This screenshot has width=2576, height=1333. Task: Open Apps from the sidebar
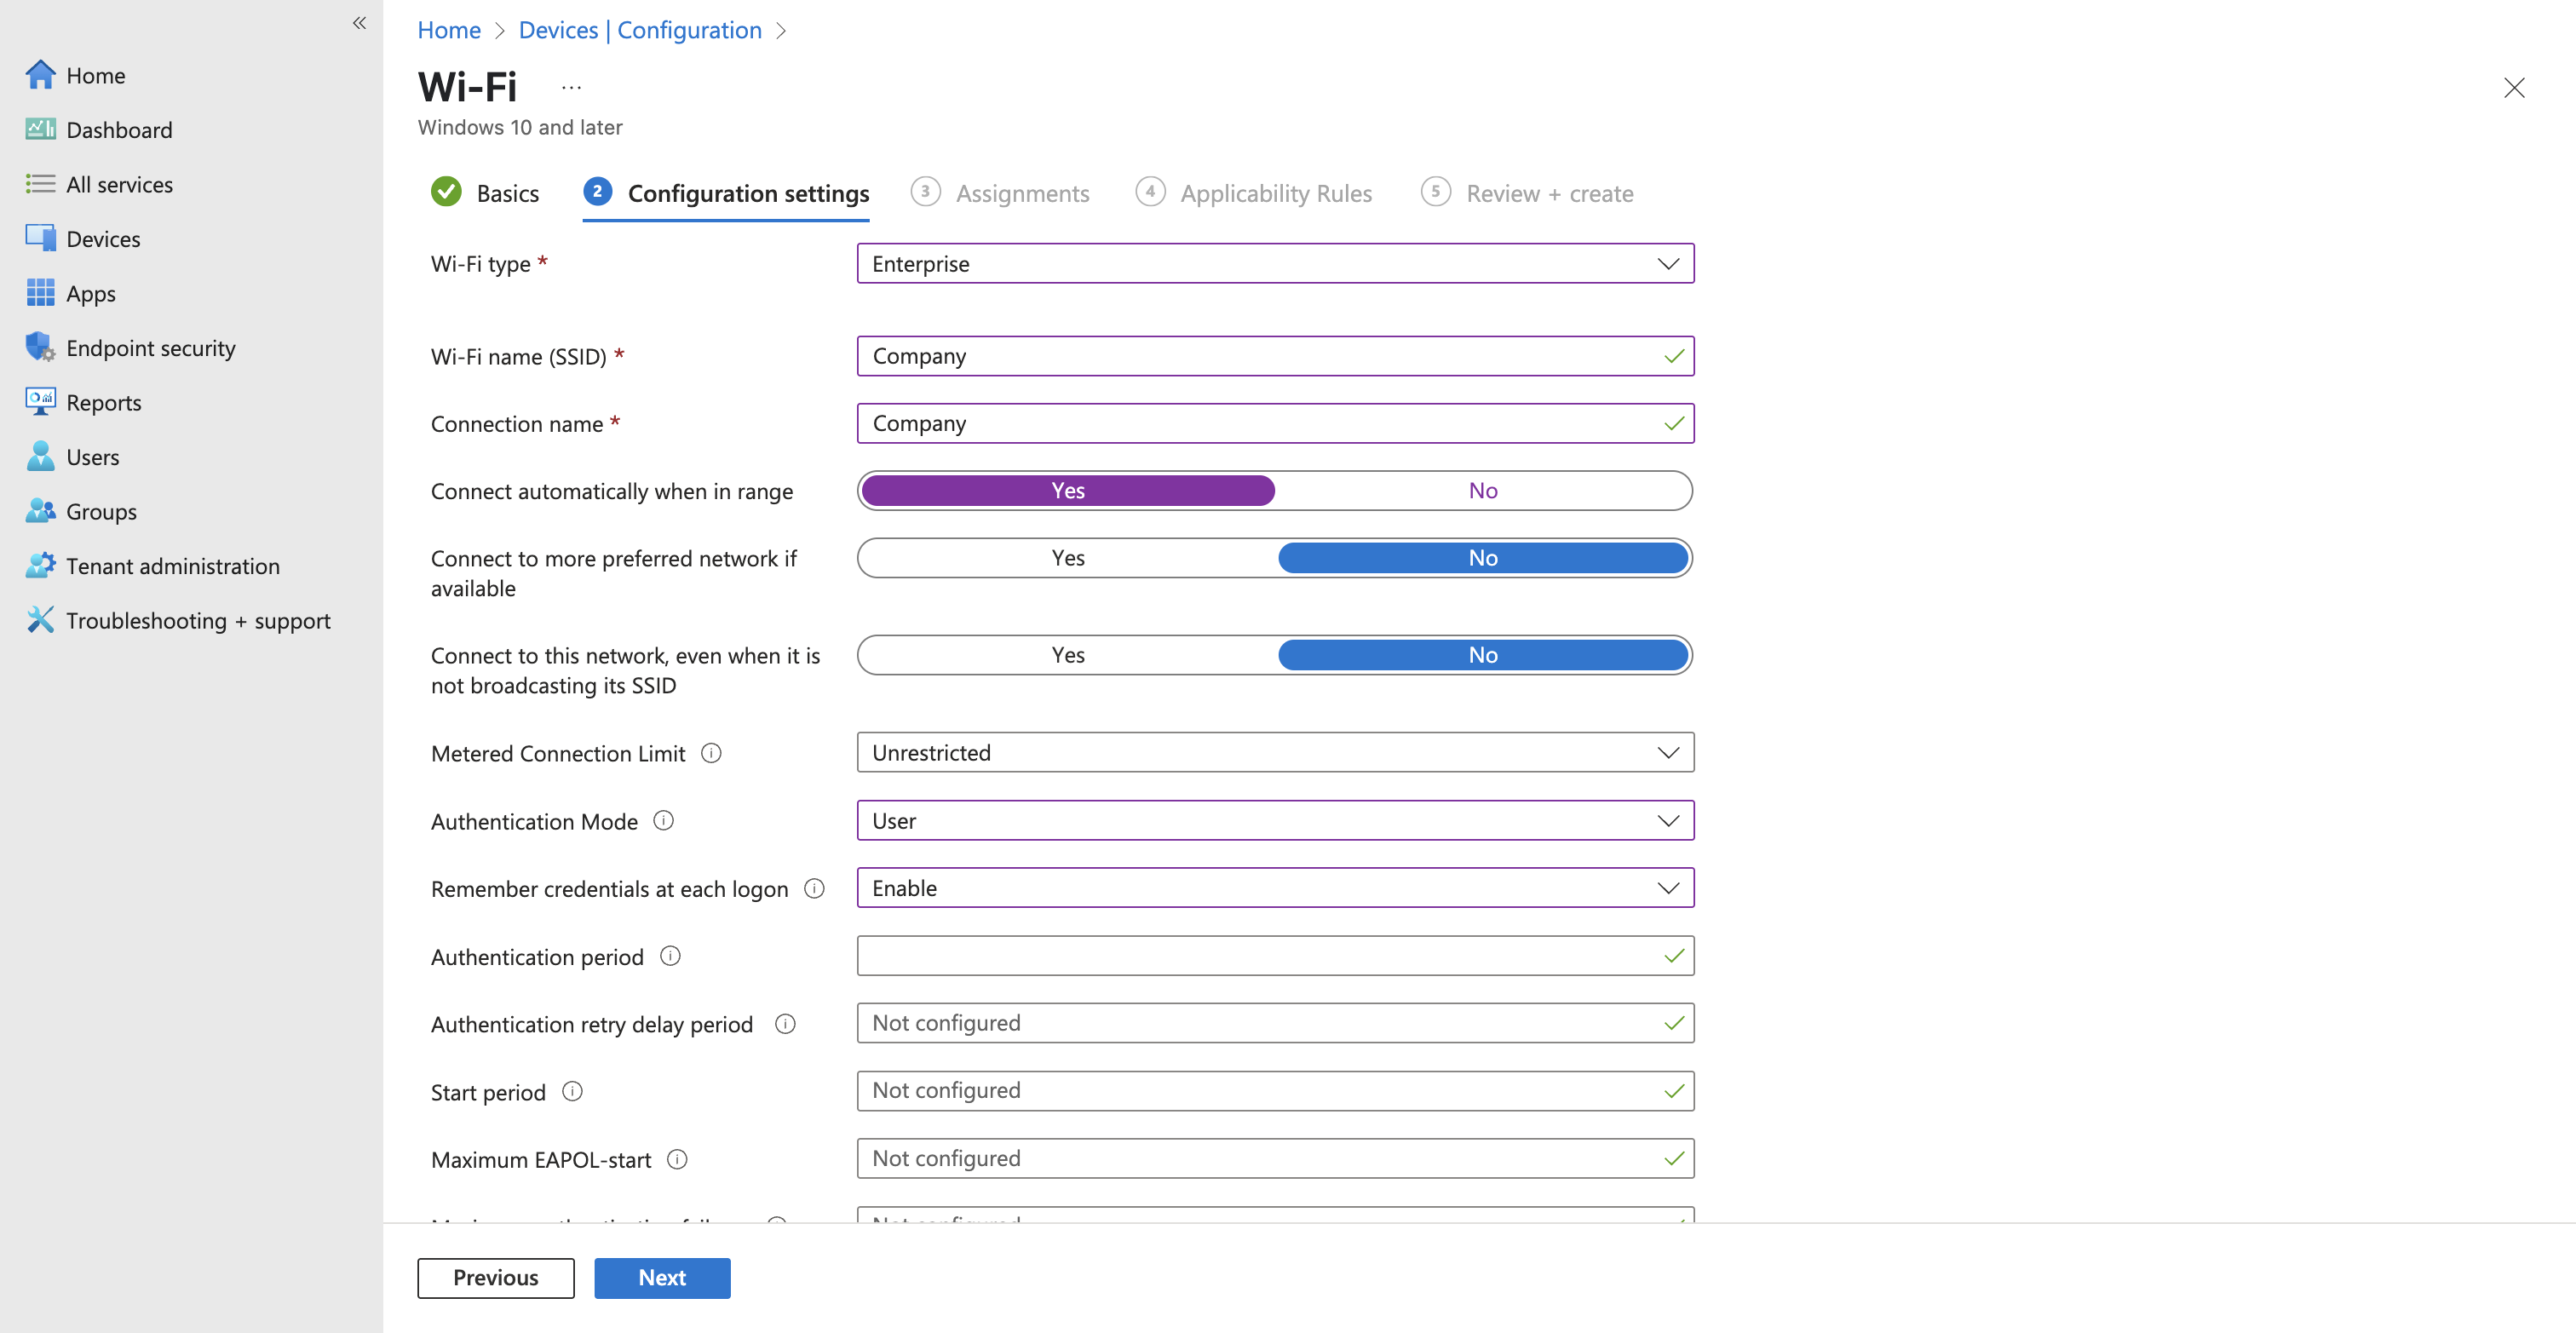[x=90, y=293]
